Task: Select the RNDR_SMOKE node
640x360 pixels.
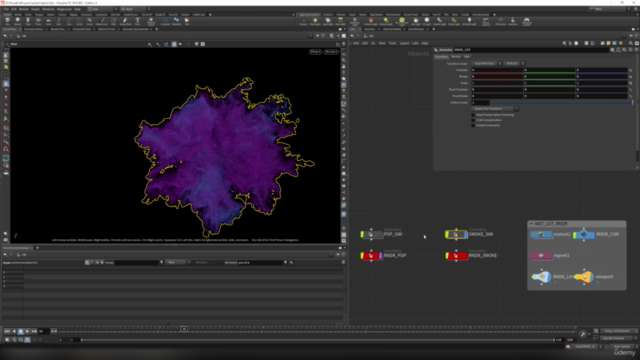Action: click(x=456, y=256)
